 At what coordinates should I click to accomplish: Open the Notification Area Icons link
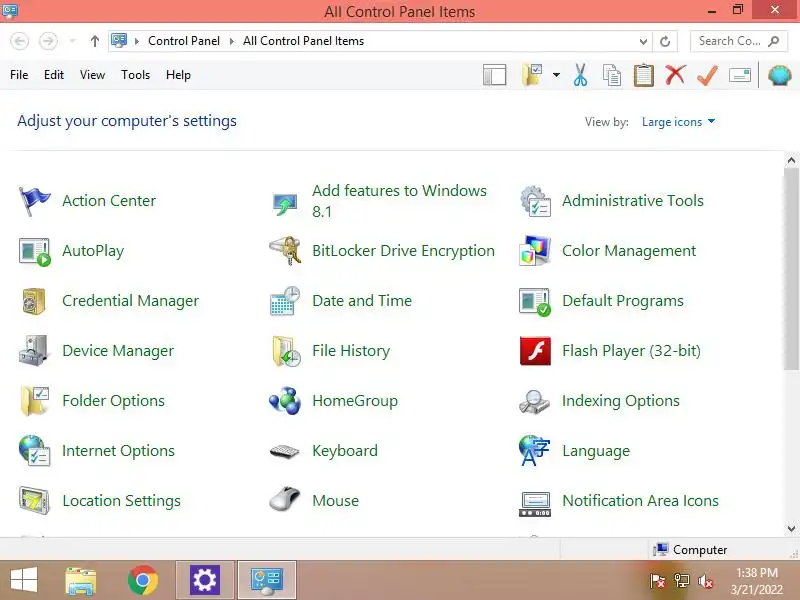pyautogui.click(x=640, y=501)
